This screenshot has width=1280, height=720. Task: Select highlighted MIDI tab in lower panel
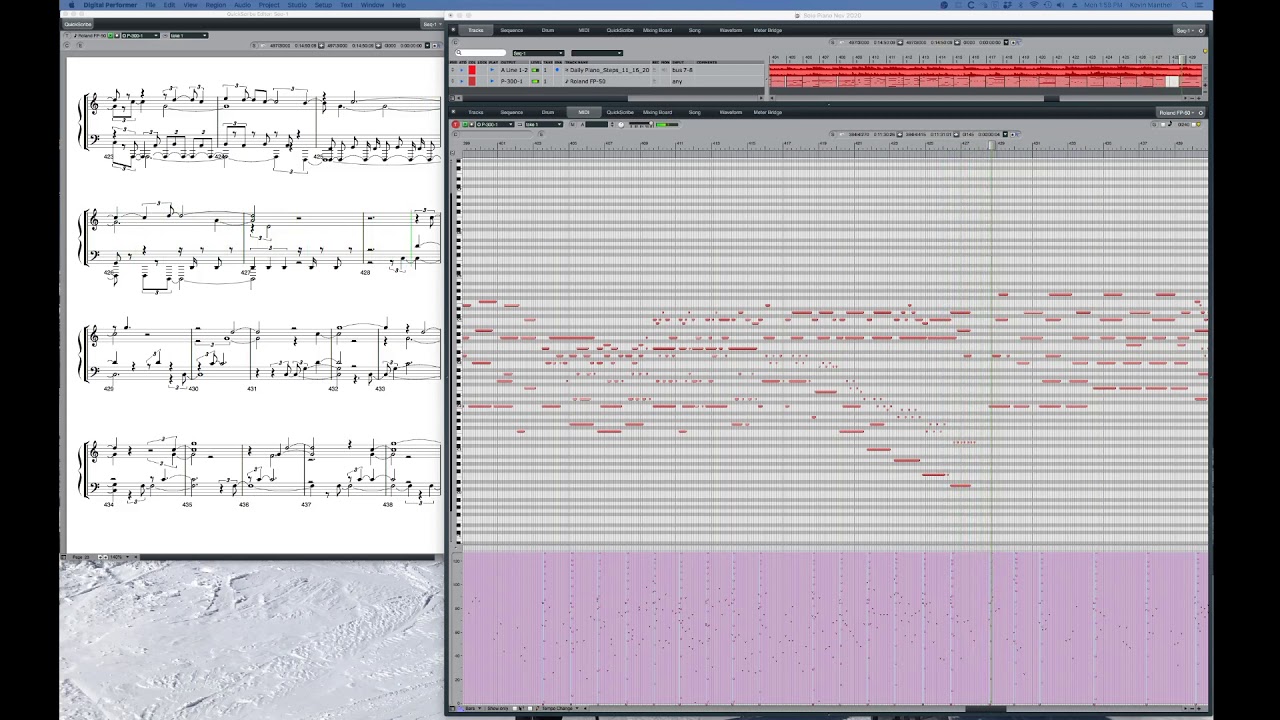[584, 112]
